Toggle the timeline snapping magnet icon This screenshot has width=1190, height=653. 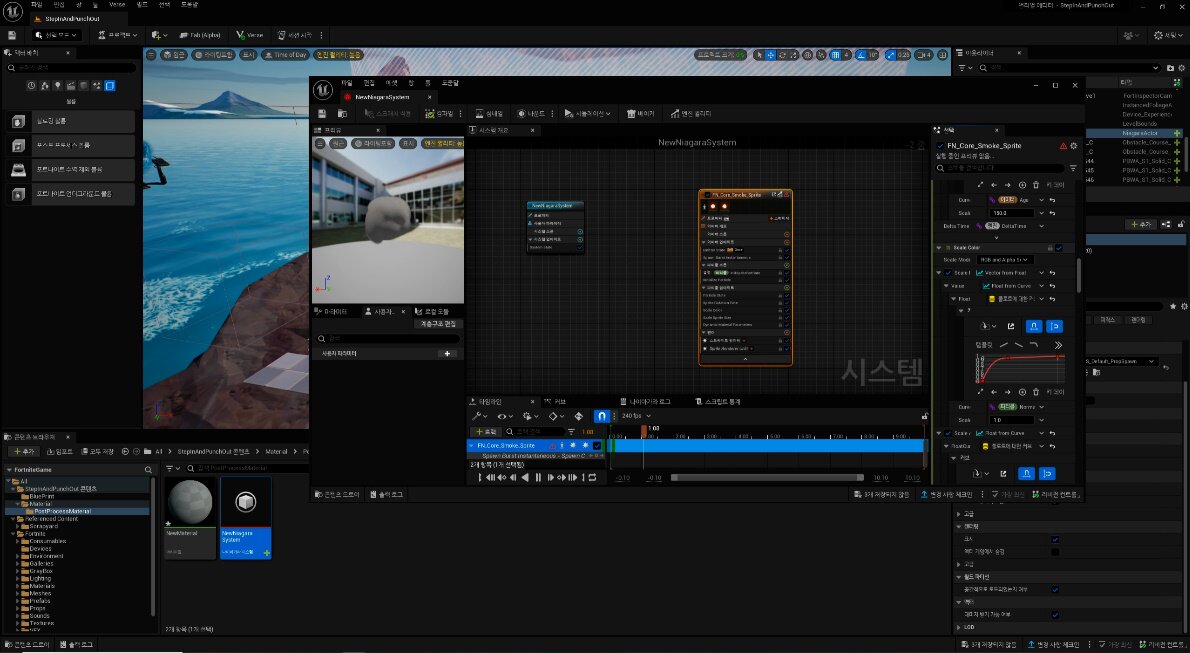602,416
